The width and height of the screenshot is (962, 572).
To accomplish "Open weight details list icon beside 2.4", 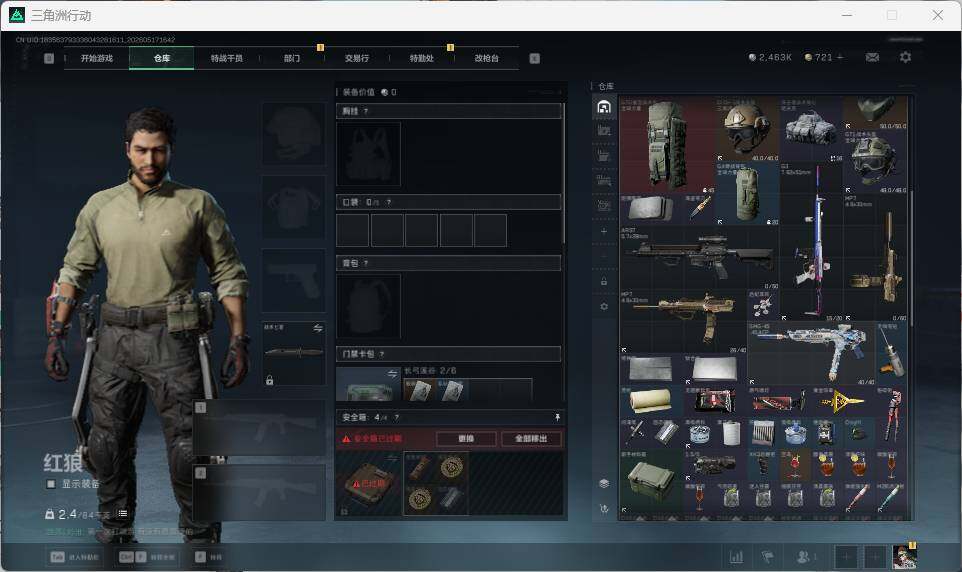I will click(123, 513).
